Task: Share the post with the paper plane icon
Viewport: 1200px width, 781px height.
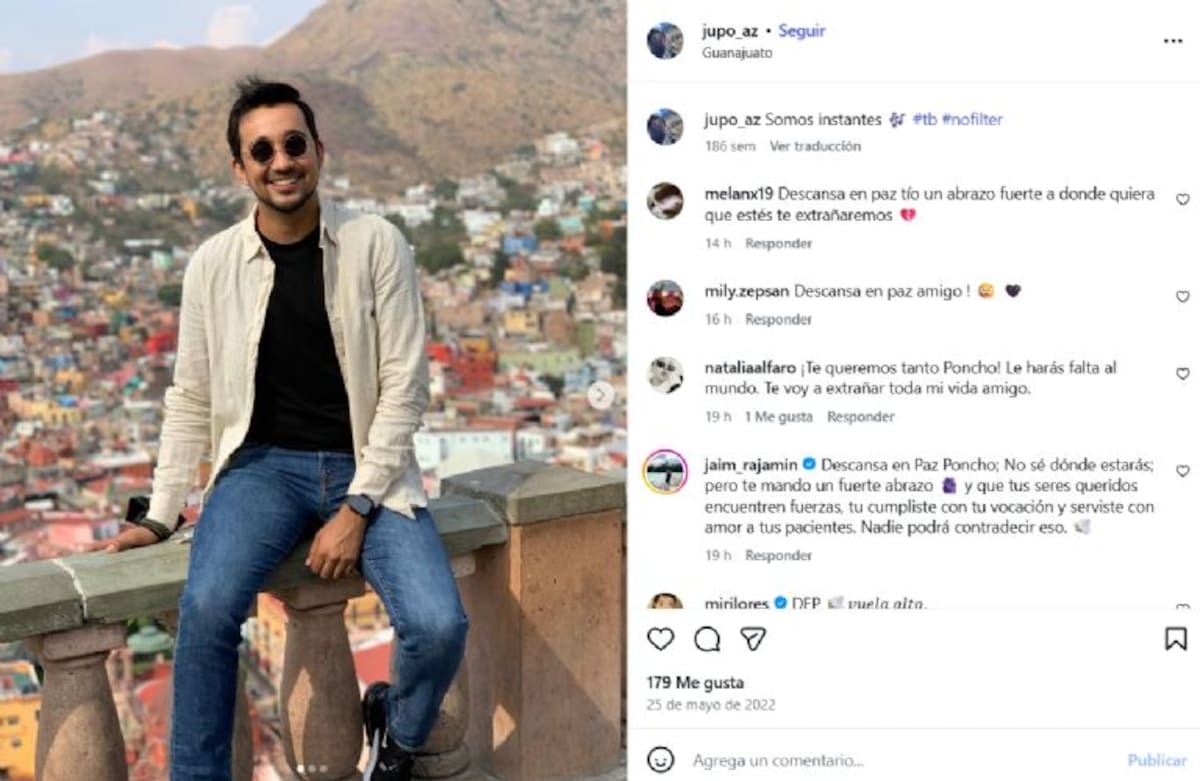Action: (x=753, y=639)
